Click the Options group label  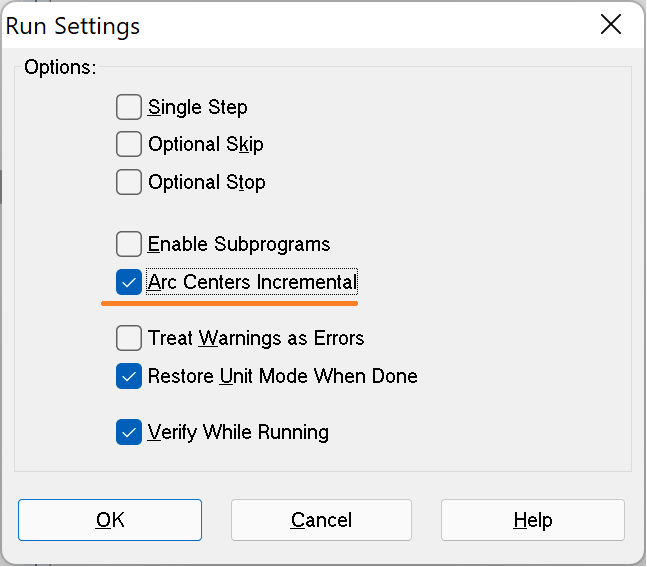[x=60, y=67]
